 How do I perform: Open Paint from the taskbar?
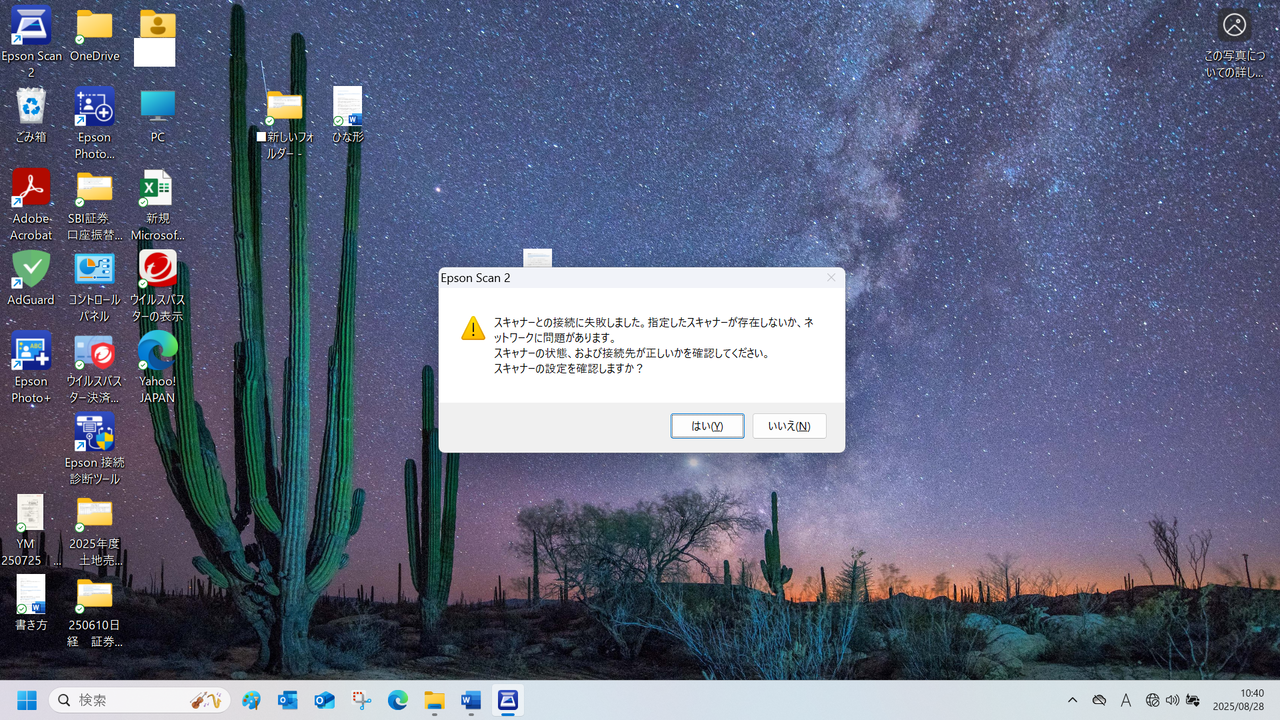(x=251, y=700)
